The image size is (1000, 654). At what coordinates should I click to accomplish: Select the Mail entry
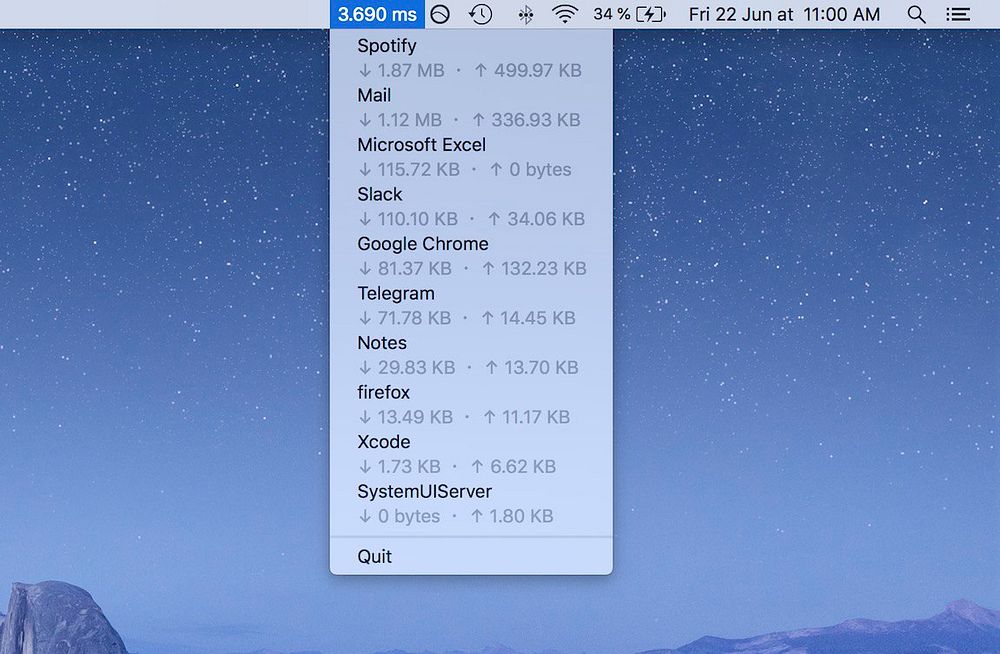[x=374, y=95]
